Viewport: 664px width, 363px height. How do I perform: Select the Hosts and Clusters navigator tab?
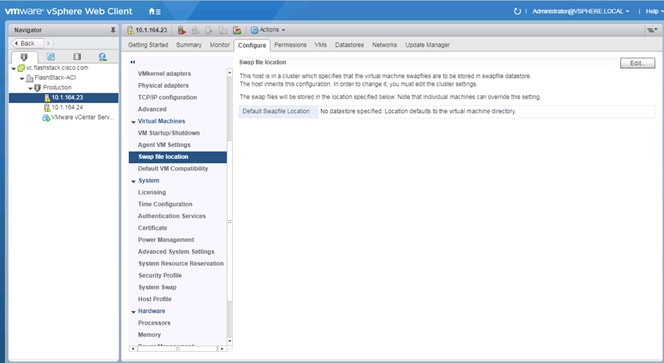point(24,57)
